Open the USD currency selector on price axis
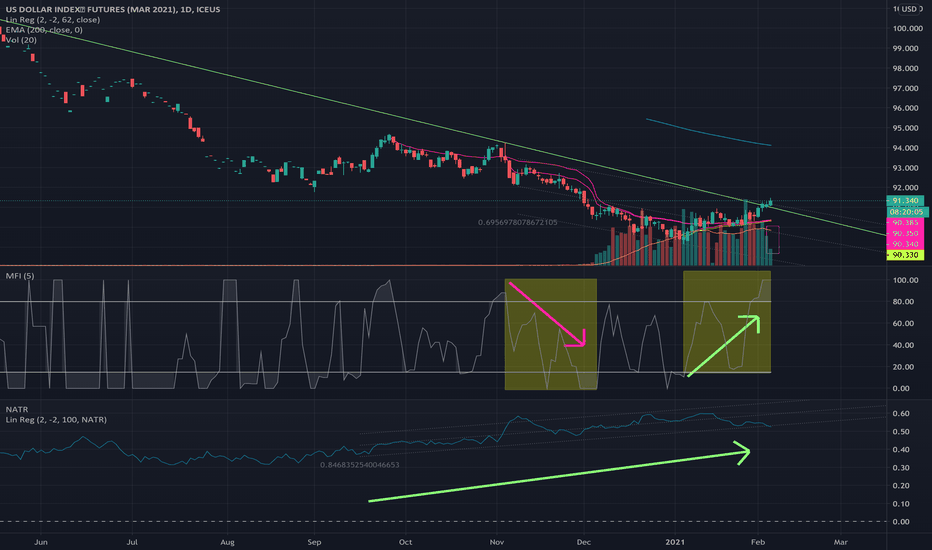Screen dimensions: 932x550 tap(909, 9)
